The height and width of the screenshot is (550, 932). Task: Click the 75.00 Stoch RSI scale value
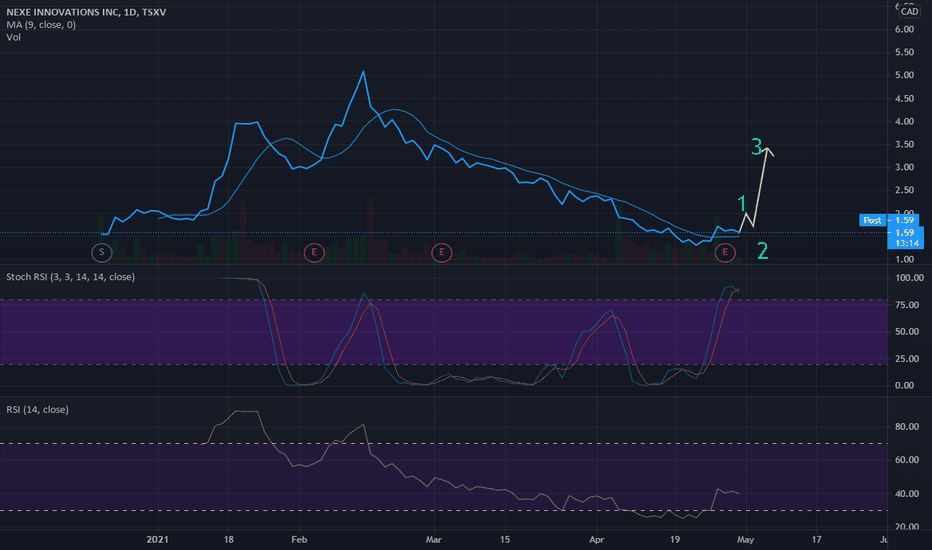click(907, 305)
